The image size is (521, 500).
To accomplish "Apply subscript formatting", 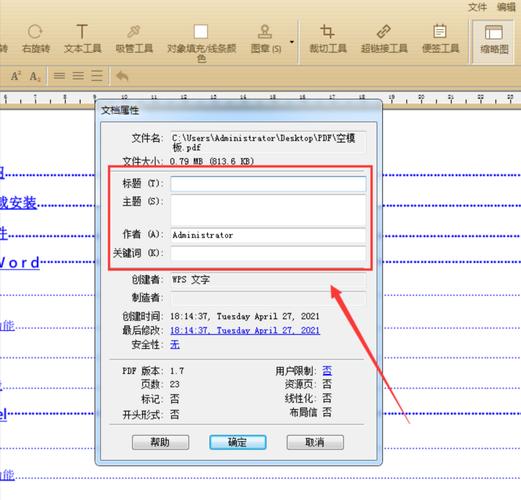I will pyautogui.click(x=35, y=76).
